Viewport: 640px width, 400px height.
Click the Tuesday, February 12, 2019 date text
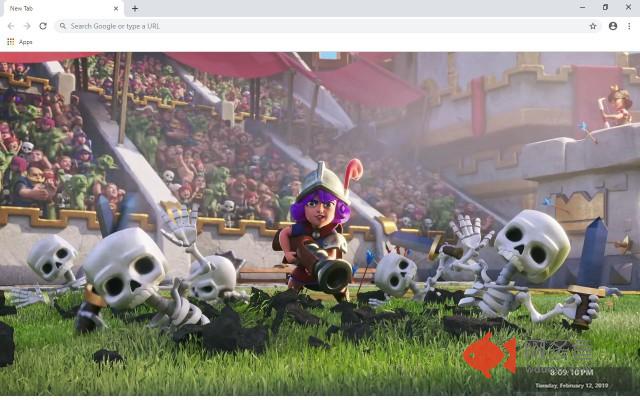pyautogui.click(x=571, y=386)
